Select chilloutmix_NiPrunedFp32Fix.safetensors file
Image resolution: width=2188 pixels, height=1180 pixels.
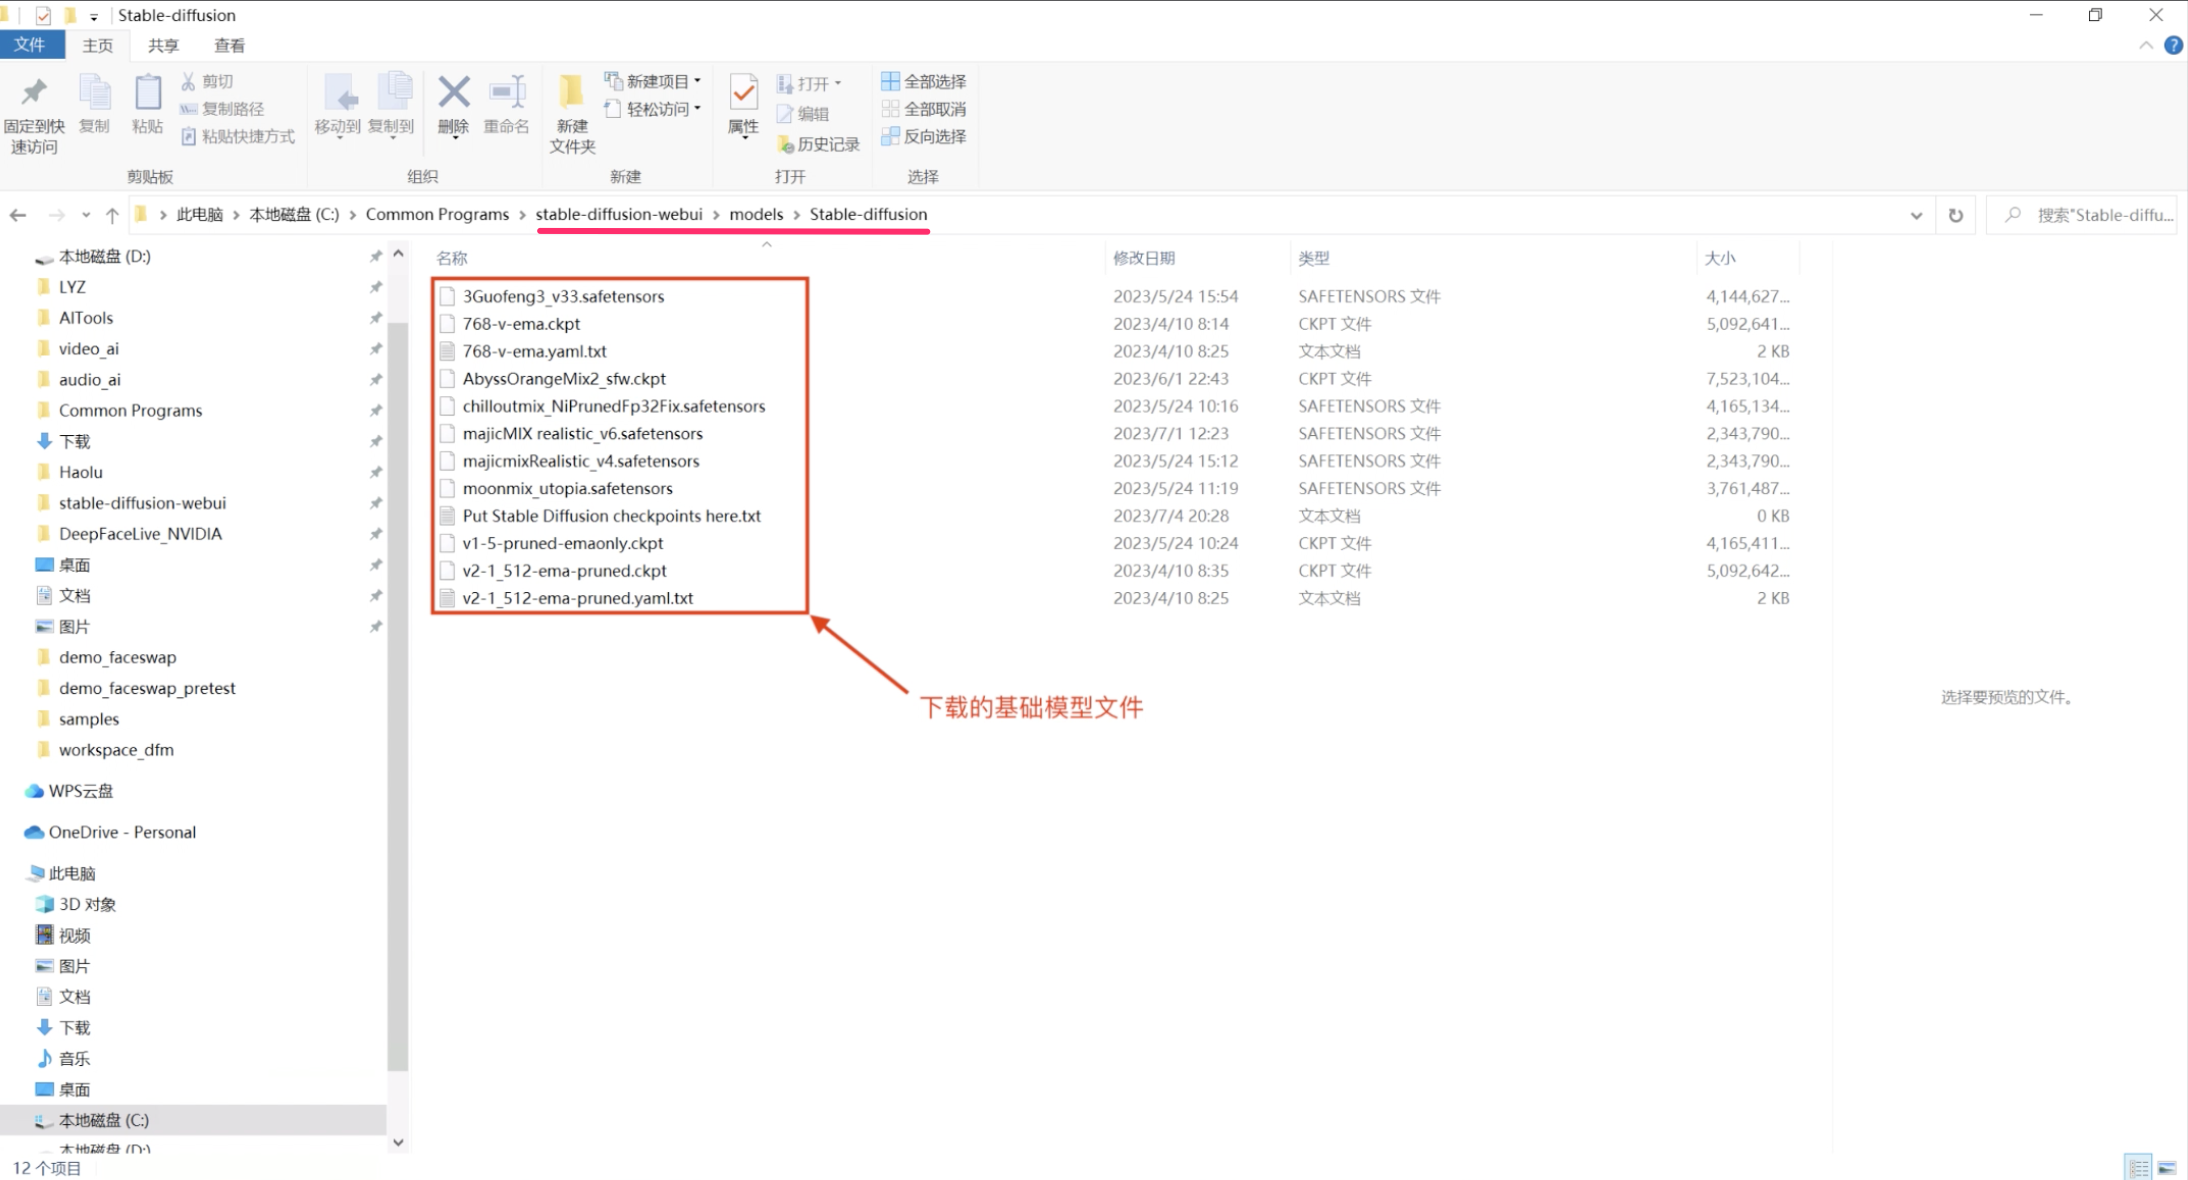pyautogui.click(x=613, y=406)
